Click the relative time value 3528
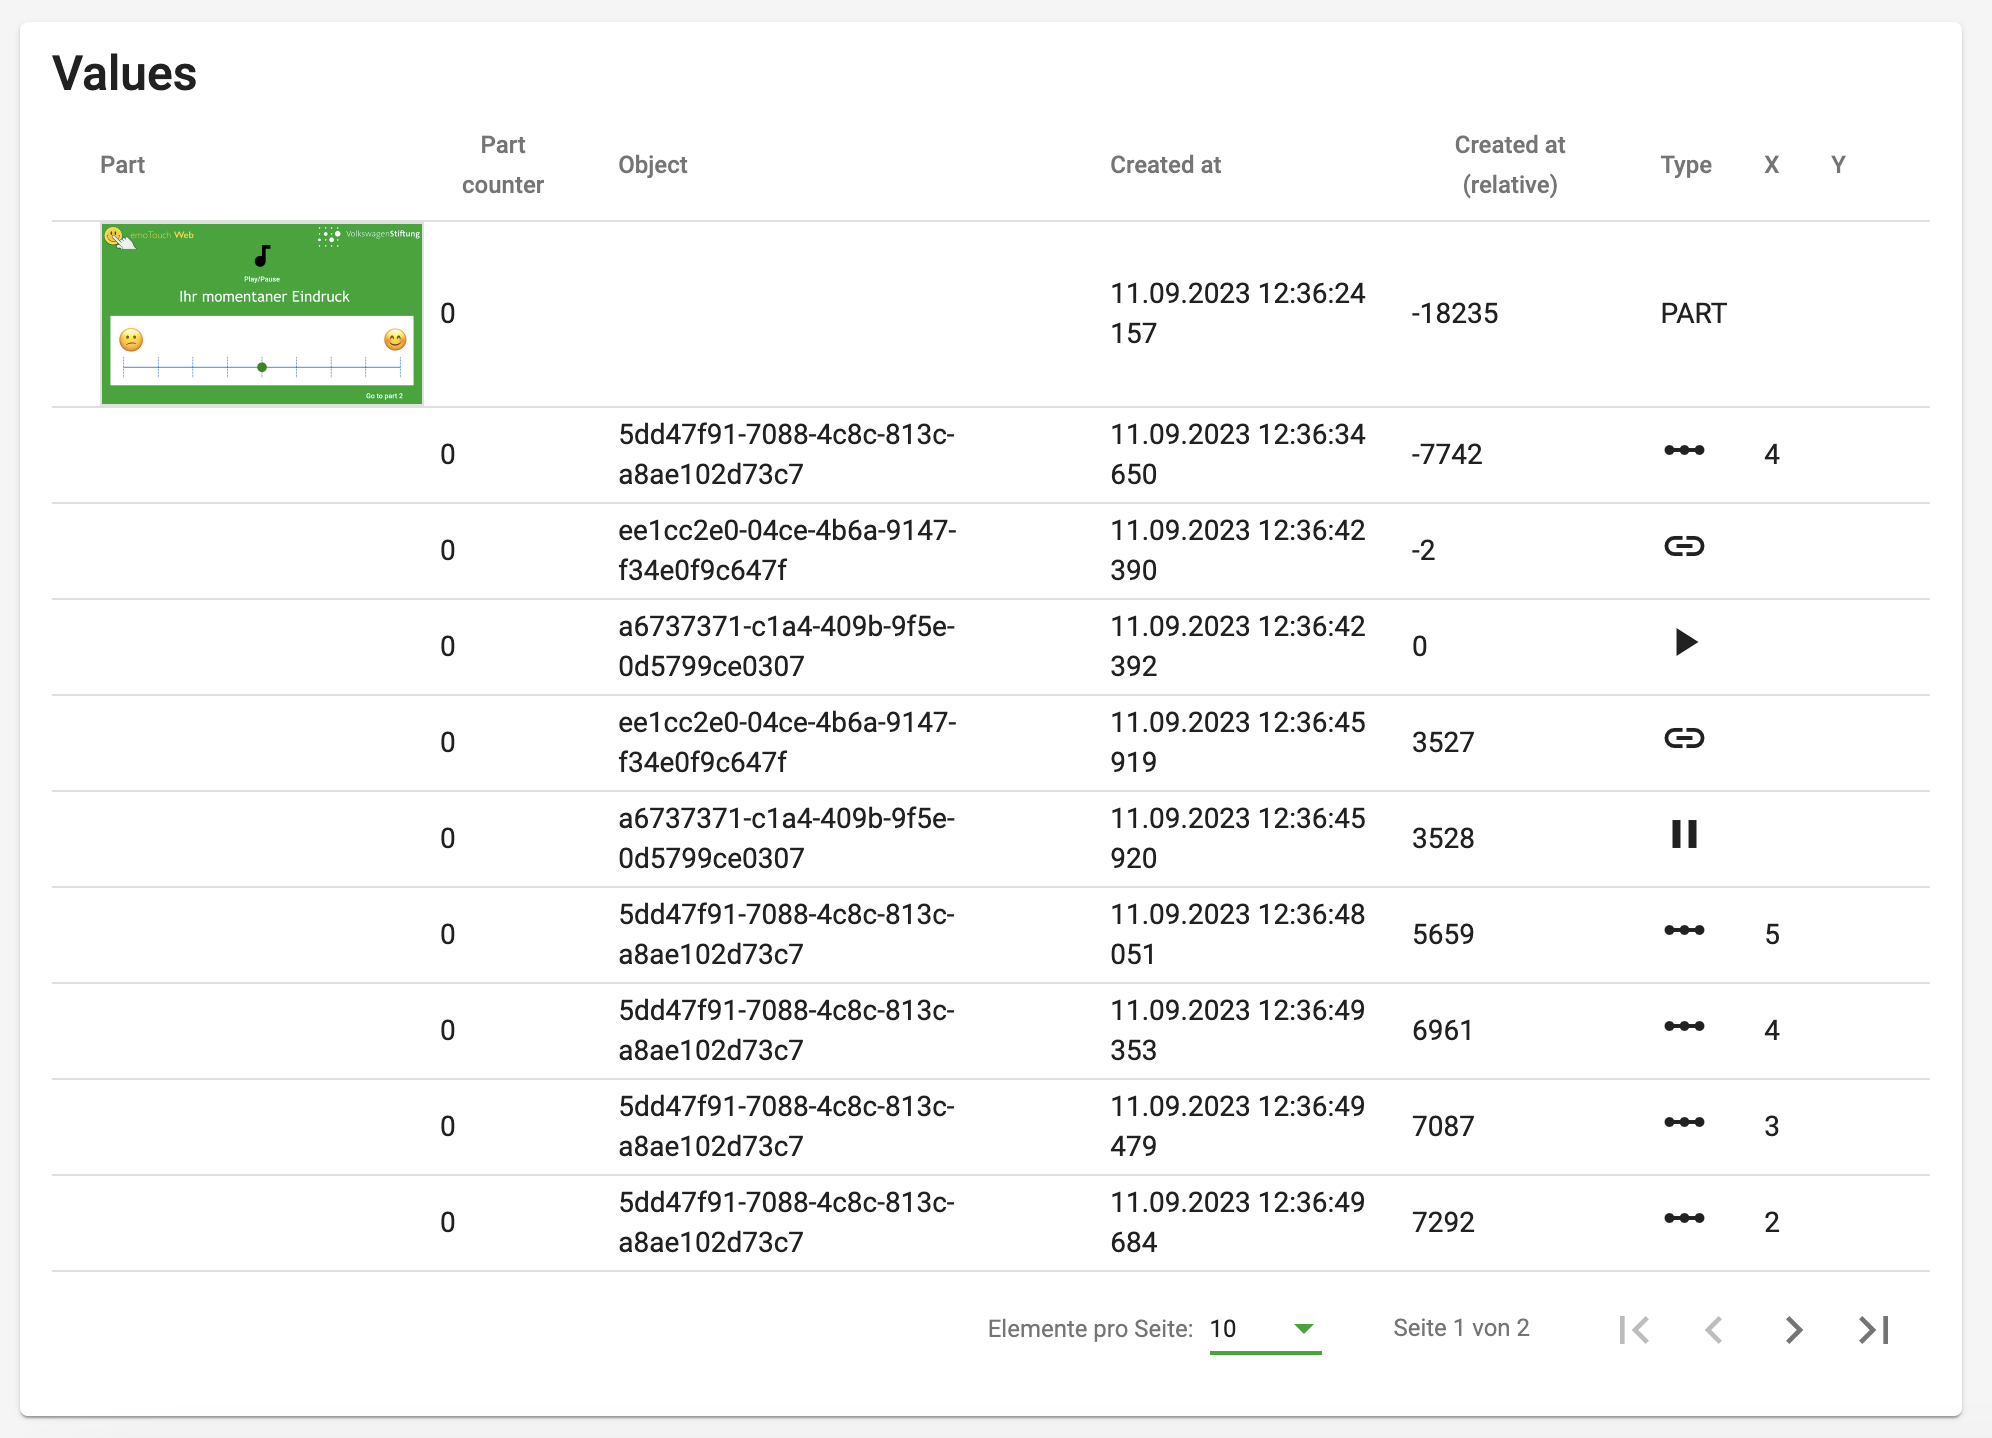This screenshot has height=1438, width=1992. (1443, 839)
